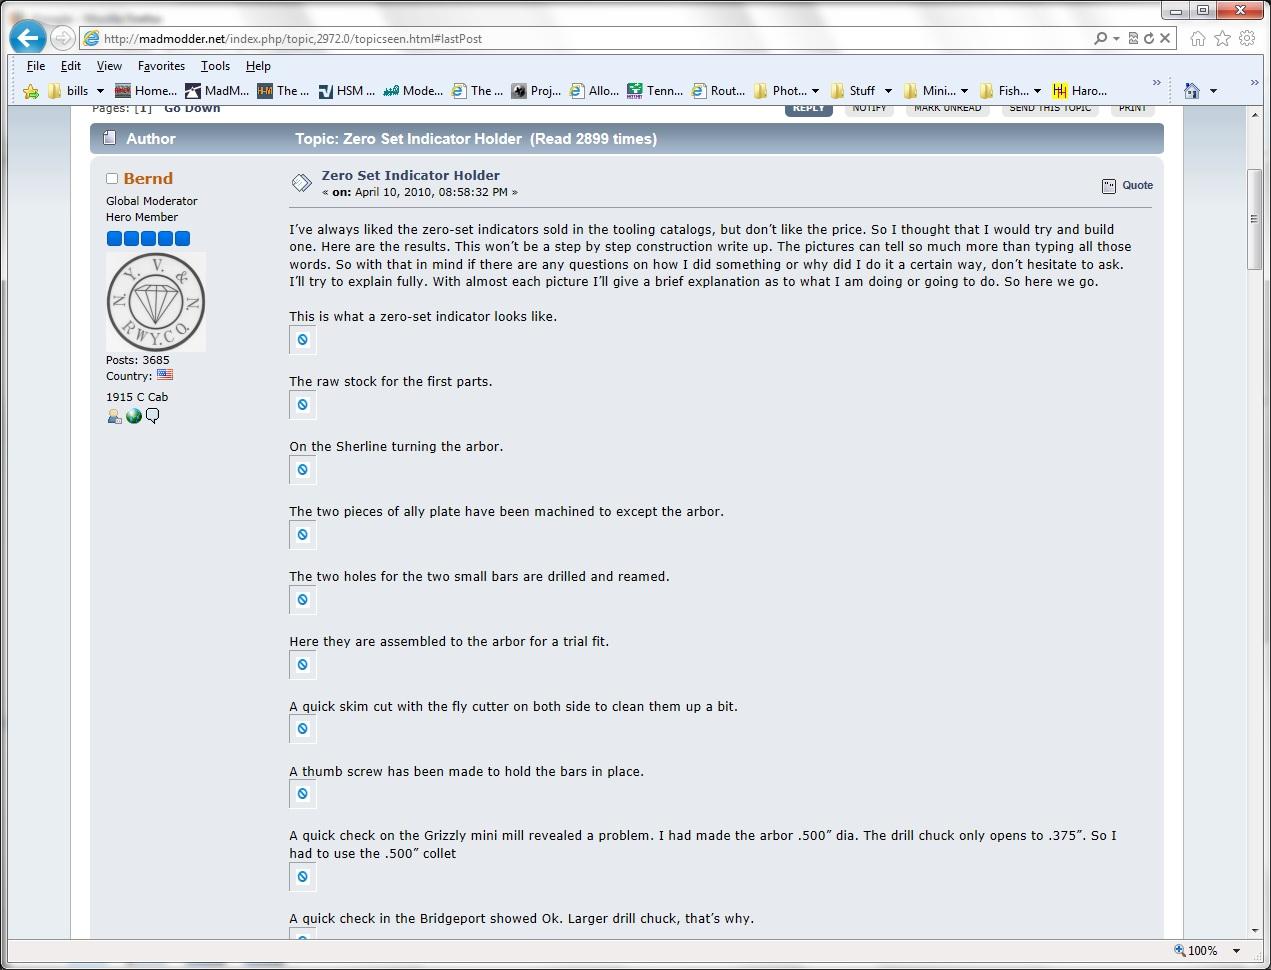Stop loading with the X icon in address bar
The width and height of the screenshot is (1271, 970).
[x=1165, y=38]
